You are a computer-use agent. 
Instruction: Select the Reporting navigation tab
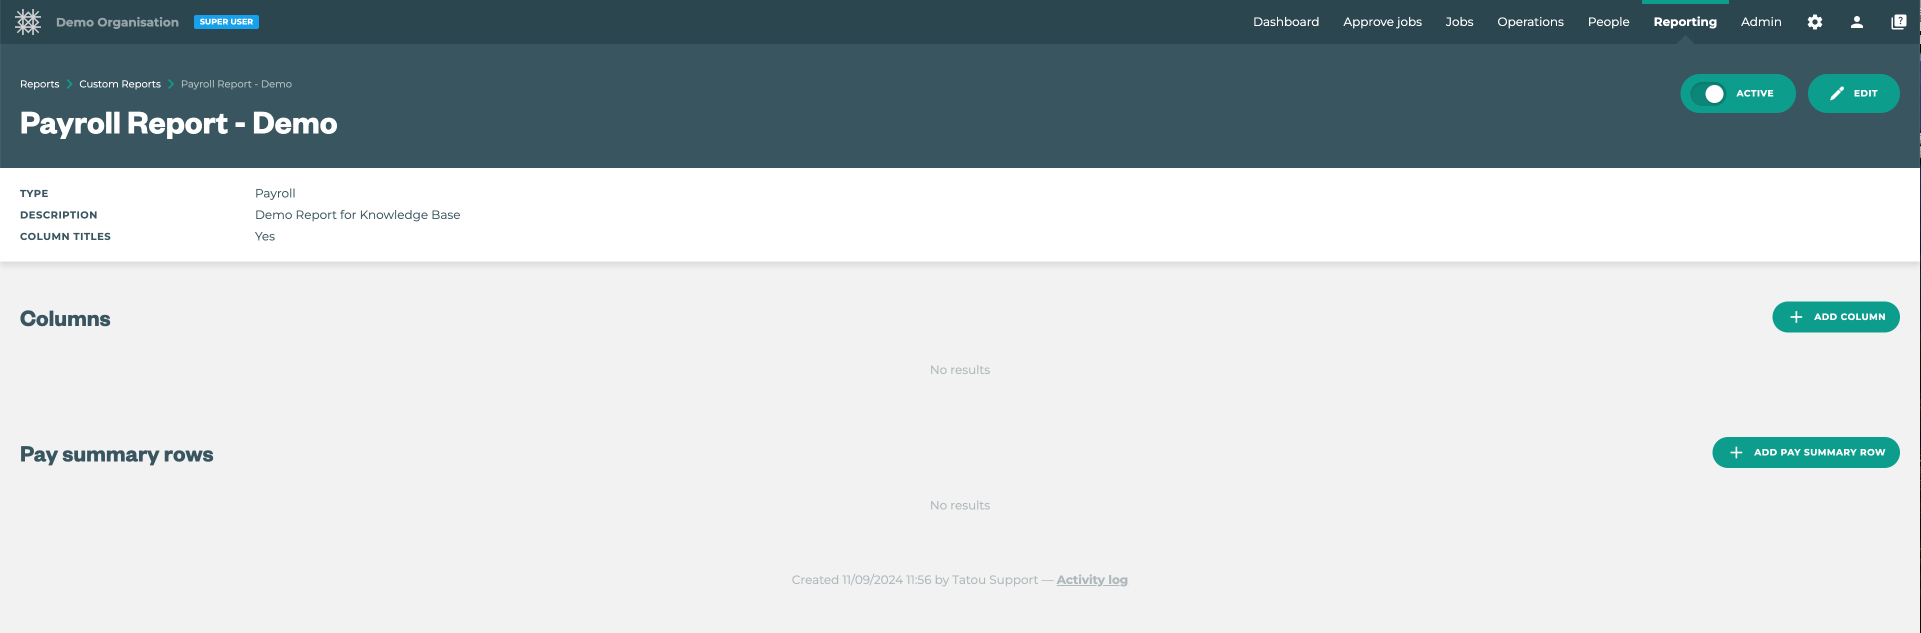click(x=1684, y=22)
